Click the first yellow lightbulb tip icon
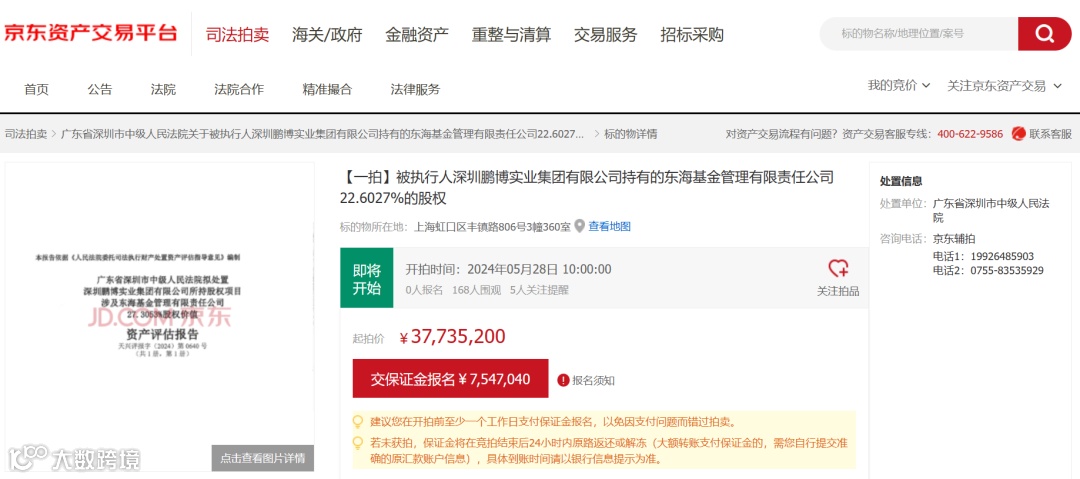 point(357,421)
